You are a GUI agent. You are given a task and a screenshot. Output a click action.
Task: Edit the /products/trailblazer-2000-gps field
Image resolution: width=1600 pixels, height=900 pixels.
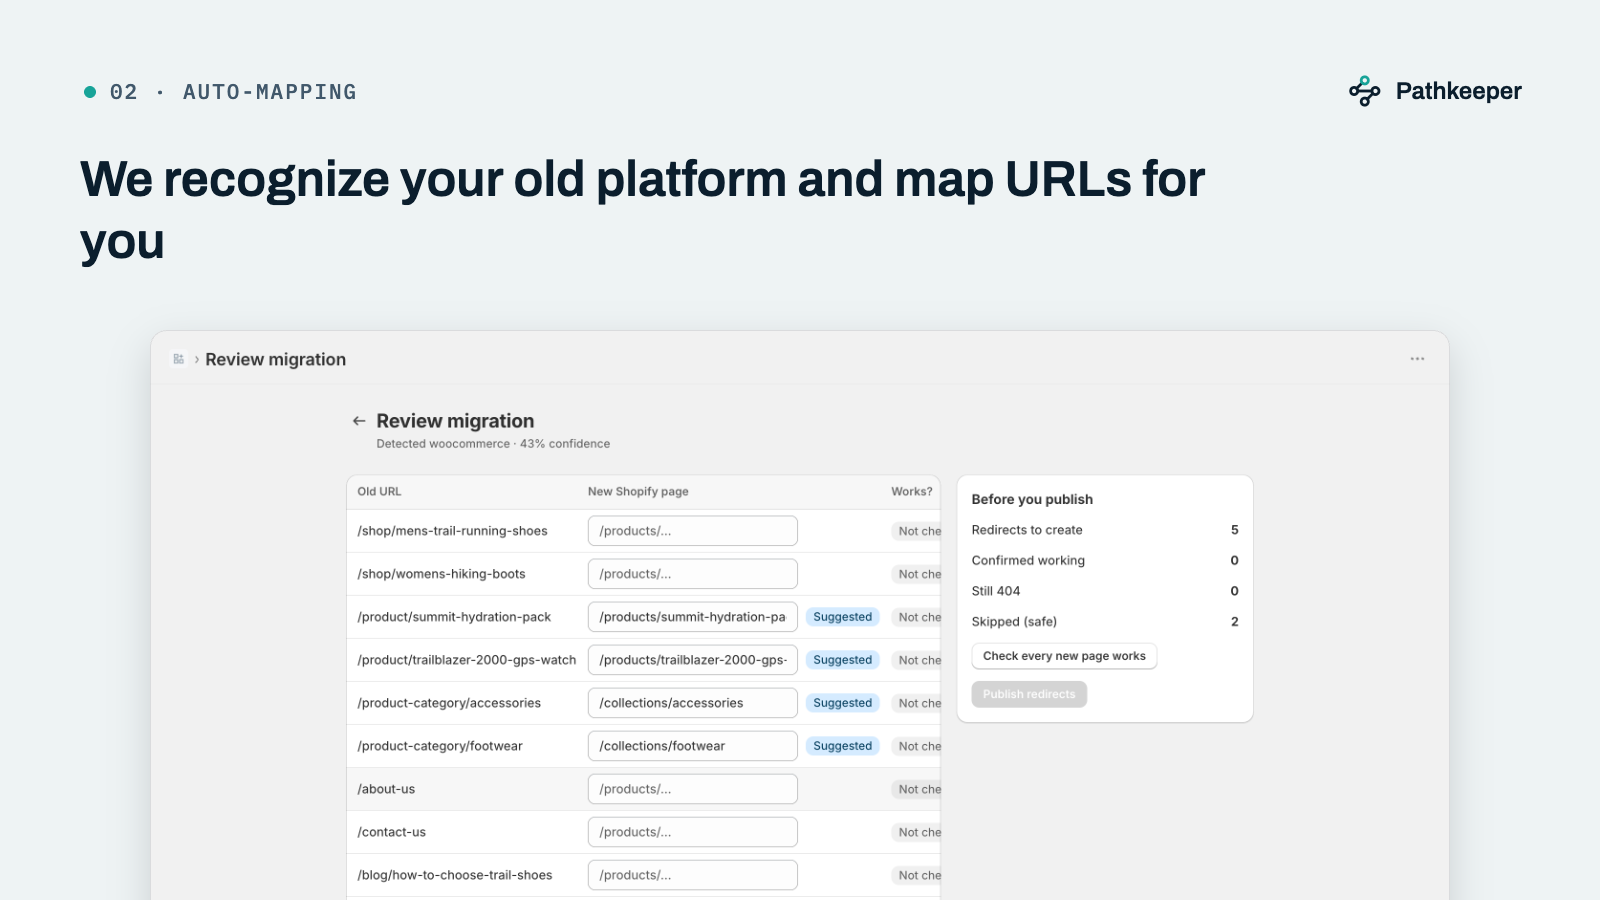point(692,660)
